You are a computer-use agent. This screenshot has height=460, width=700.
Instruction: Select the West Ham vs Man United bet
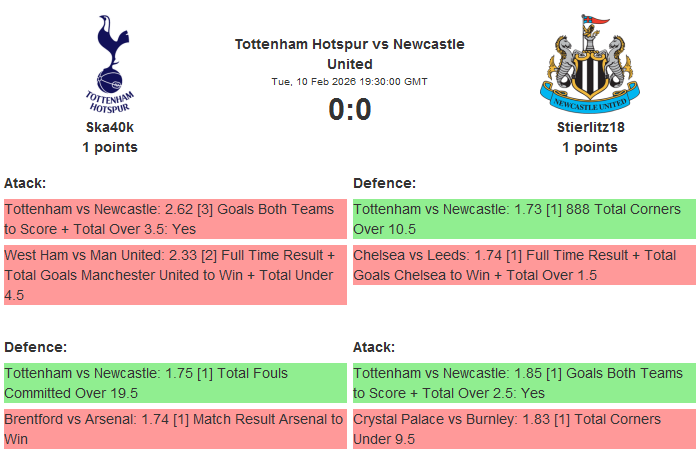[x=175, y=275]
